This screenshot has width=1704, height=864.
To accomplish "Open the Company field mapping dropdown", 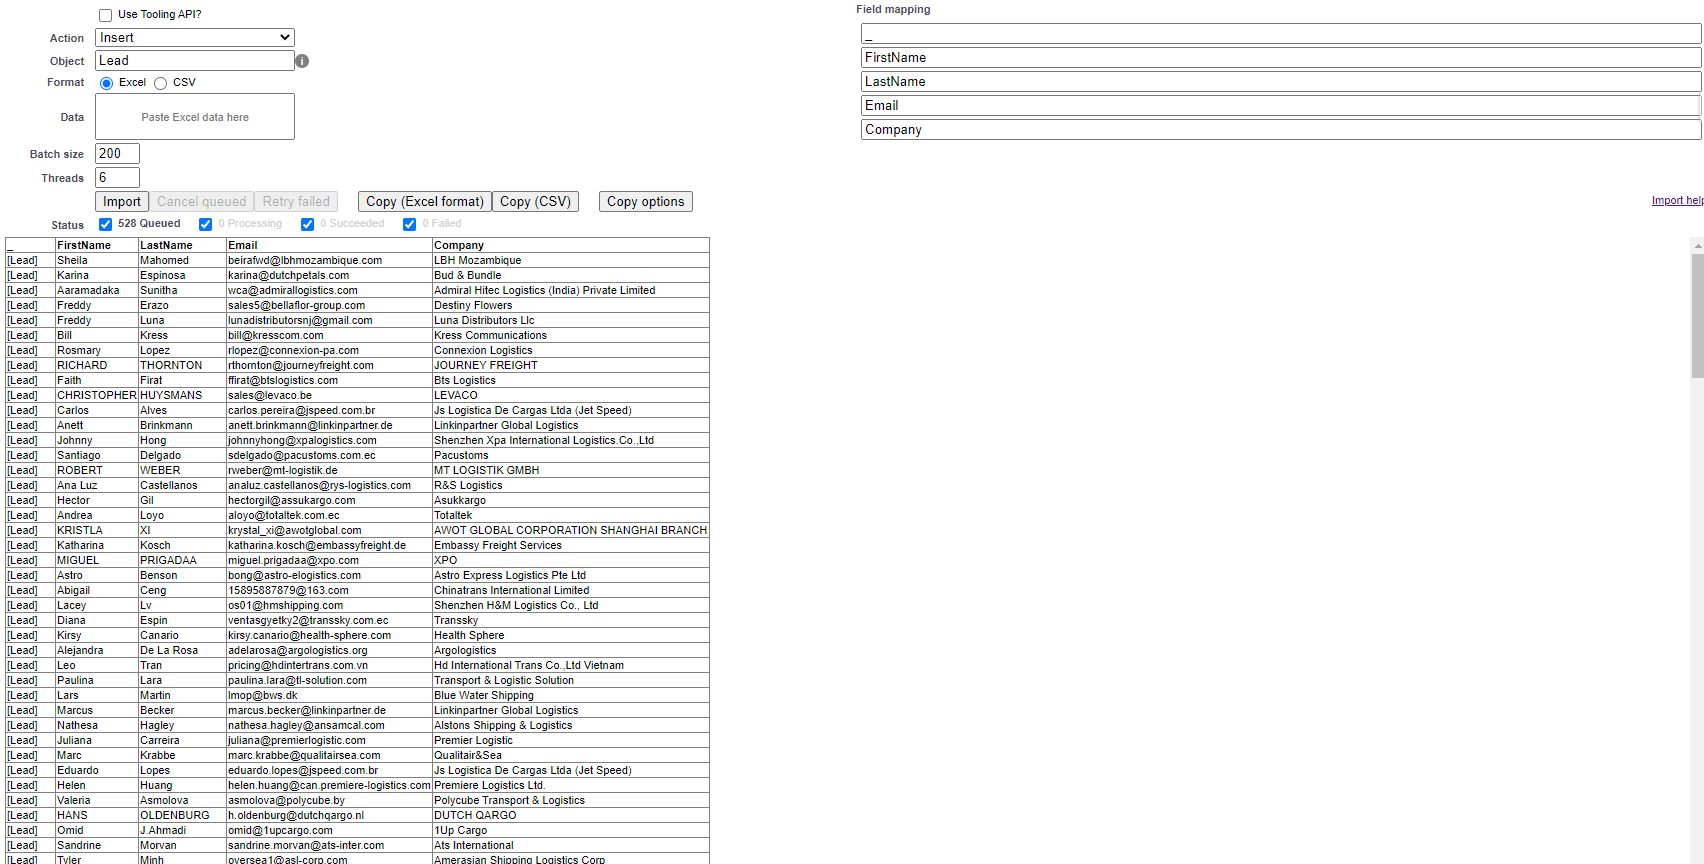I will click(x=1281, y=130).
